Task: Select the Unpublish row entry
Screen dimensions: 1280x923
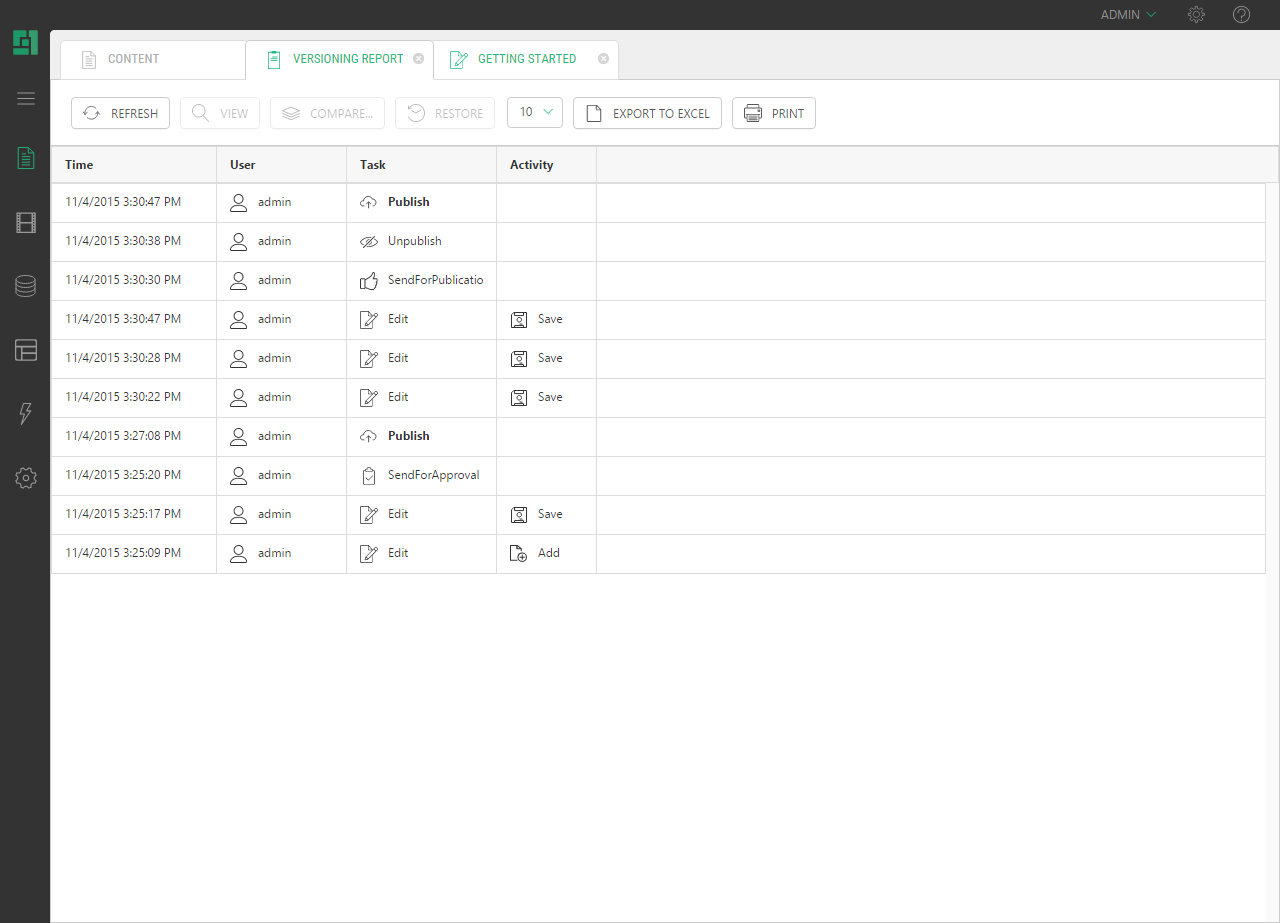Action: [414, 241]
